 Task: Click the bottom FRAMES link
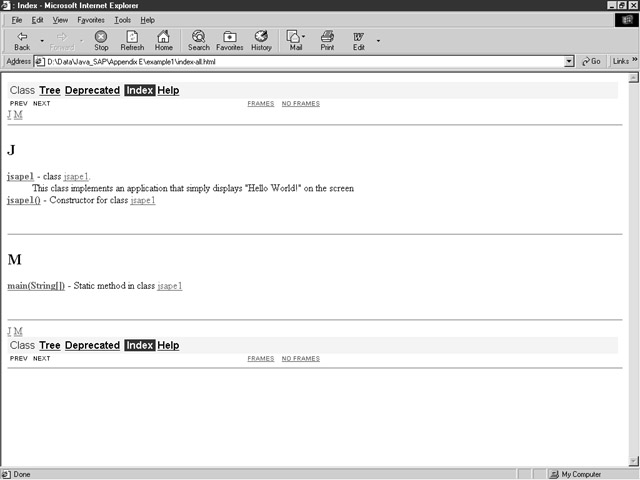click(x=261, y=358)
